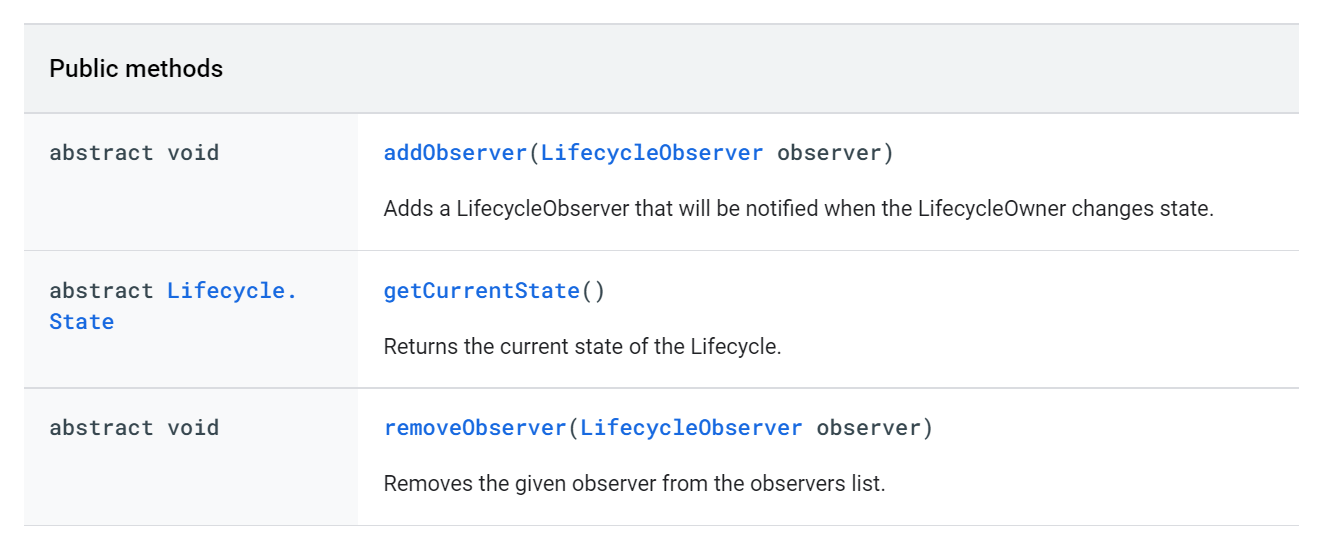This screenshot has height=544, width=1329.
Task: Click the Removes the given observer description
Action: (634, 484)
